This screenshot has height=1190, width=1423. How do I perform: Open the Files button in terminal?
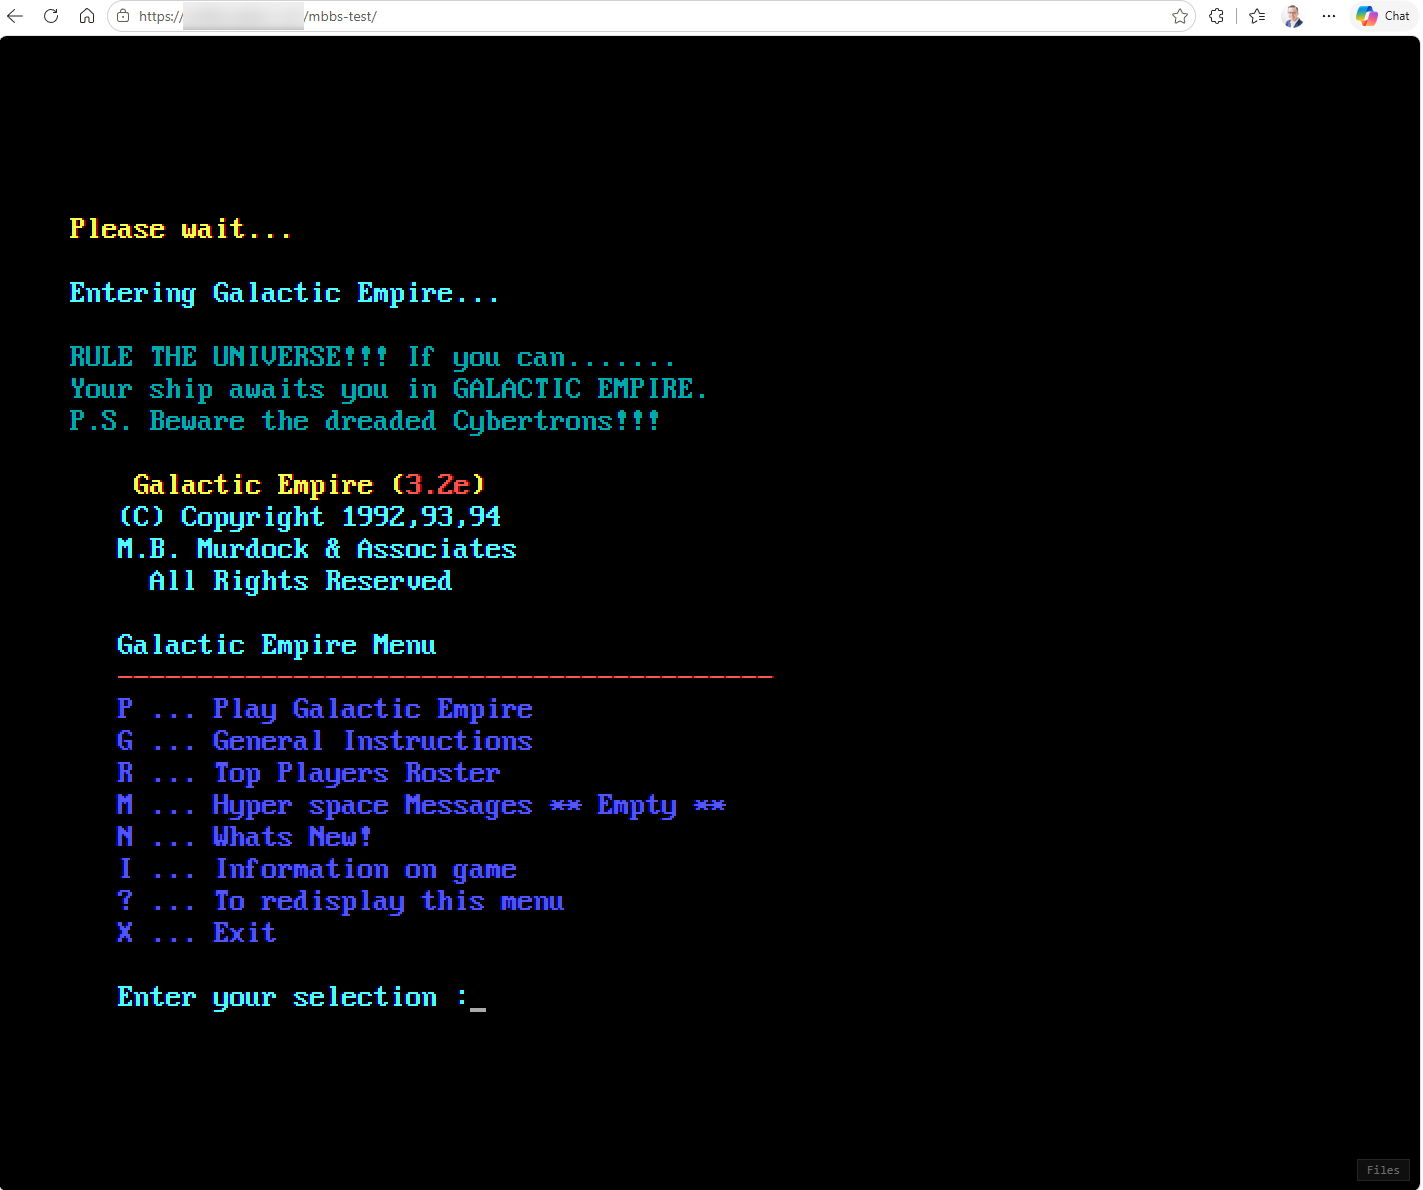pos(1383,1170)
